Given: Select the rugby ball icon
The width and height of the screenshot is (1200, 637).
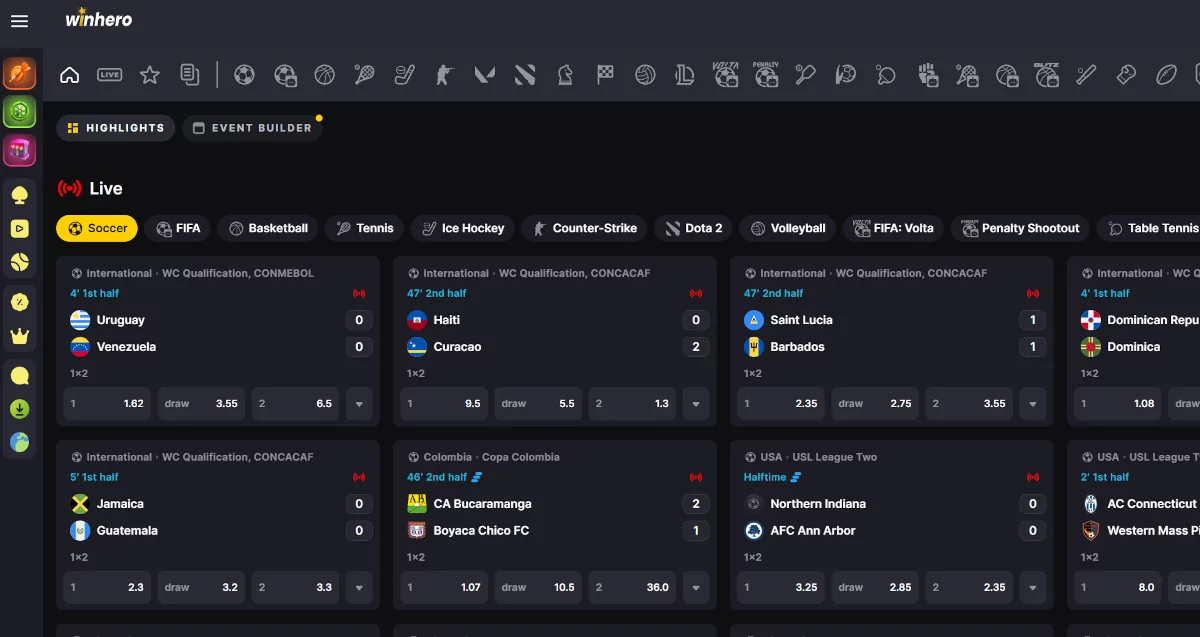Looking at the screenshot, I should [1167, 74].
